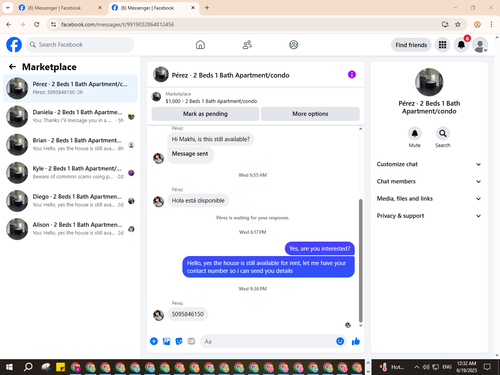Search in conversation magnifier icon

point(443,133)
